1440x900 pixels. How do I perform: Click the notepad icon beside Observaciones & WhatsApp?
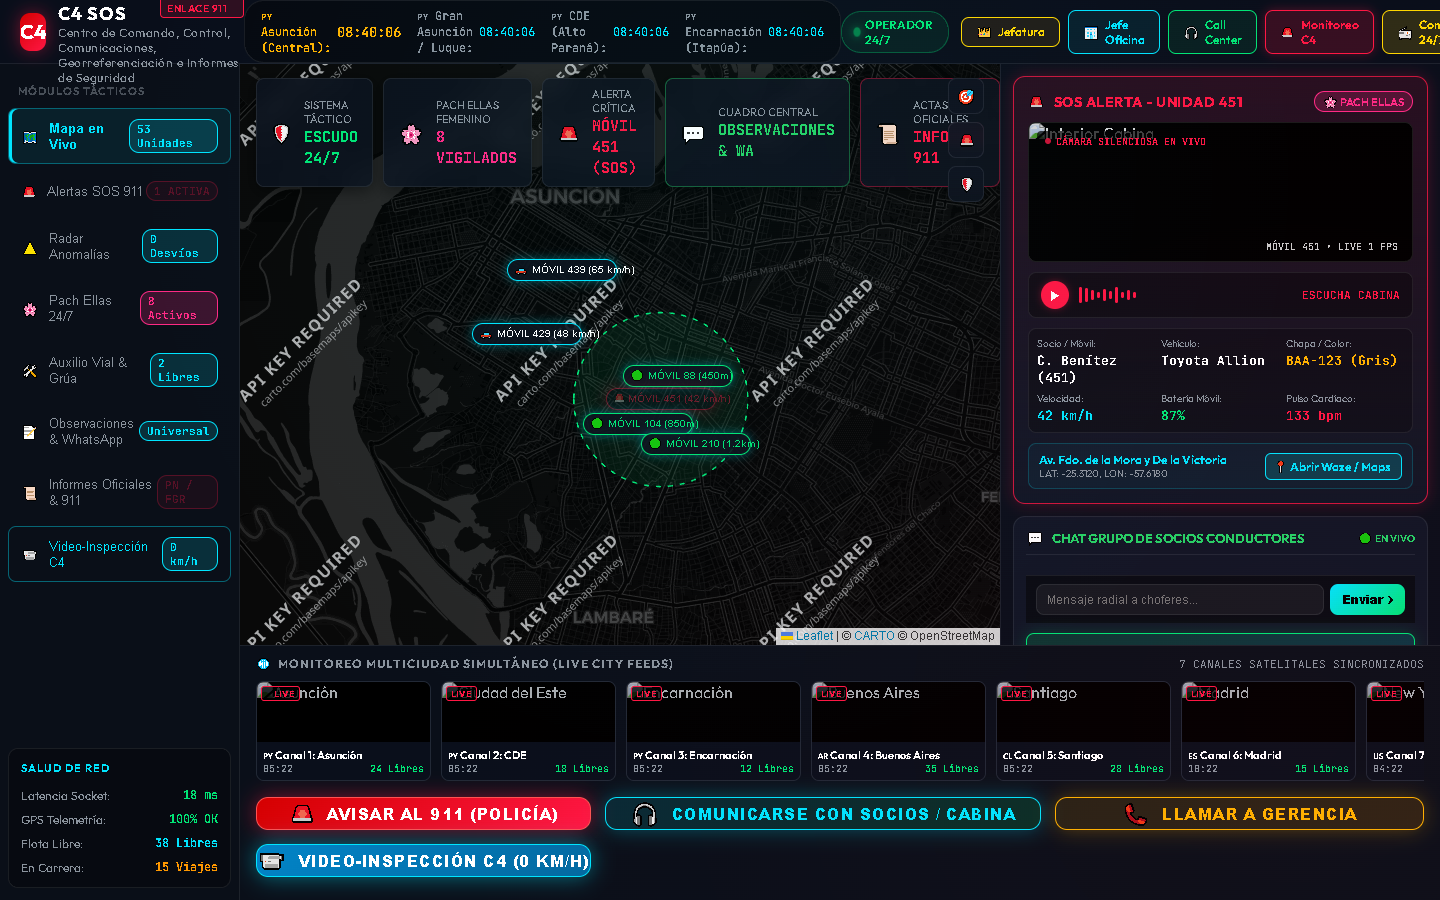pos(30,432)
